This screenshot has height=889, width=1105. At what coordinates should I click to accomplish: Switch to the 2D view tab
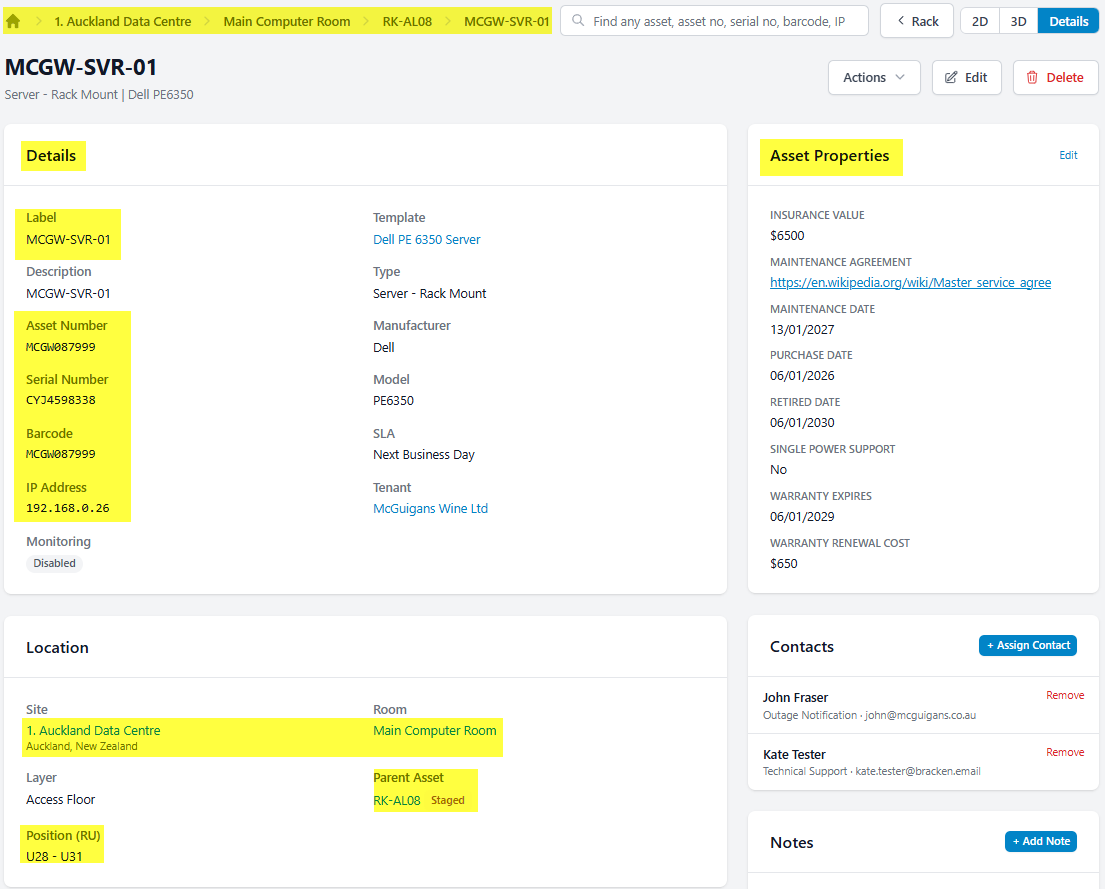pos(980,21)
